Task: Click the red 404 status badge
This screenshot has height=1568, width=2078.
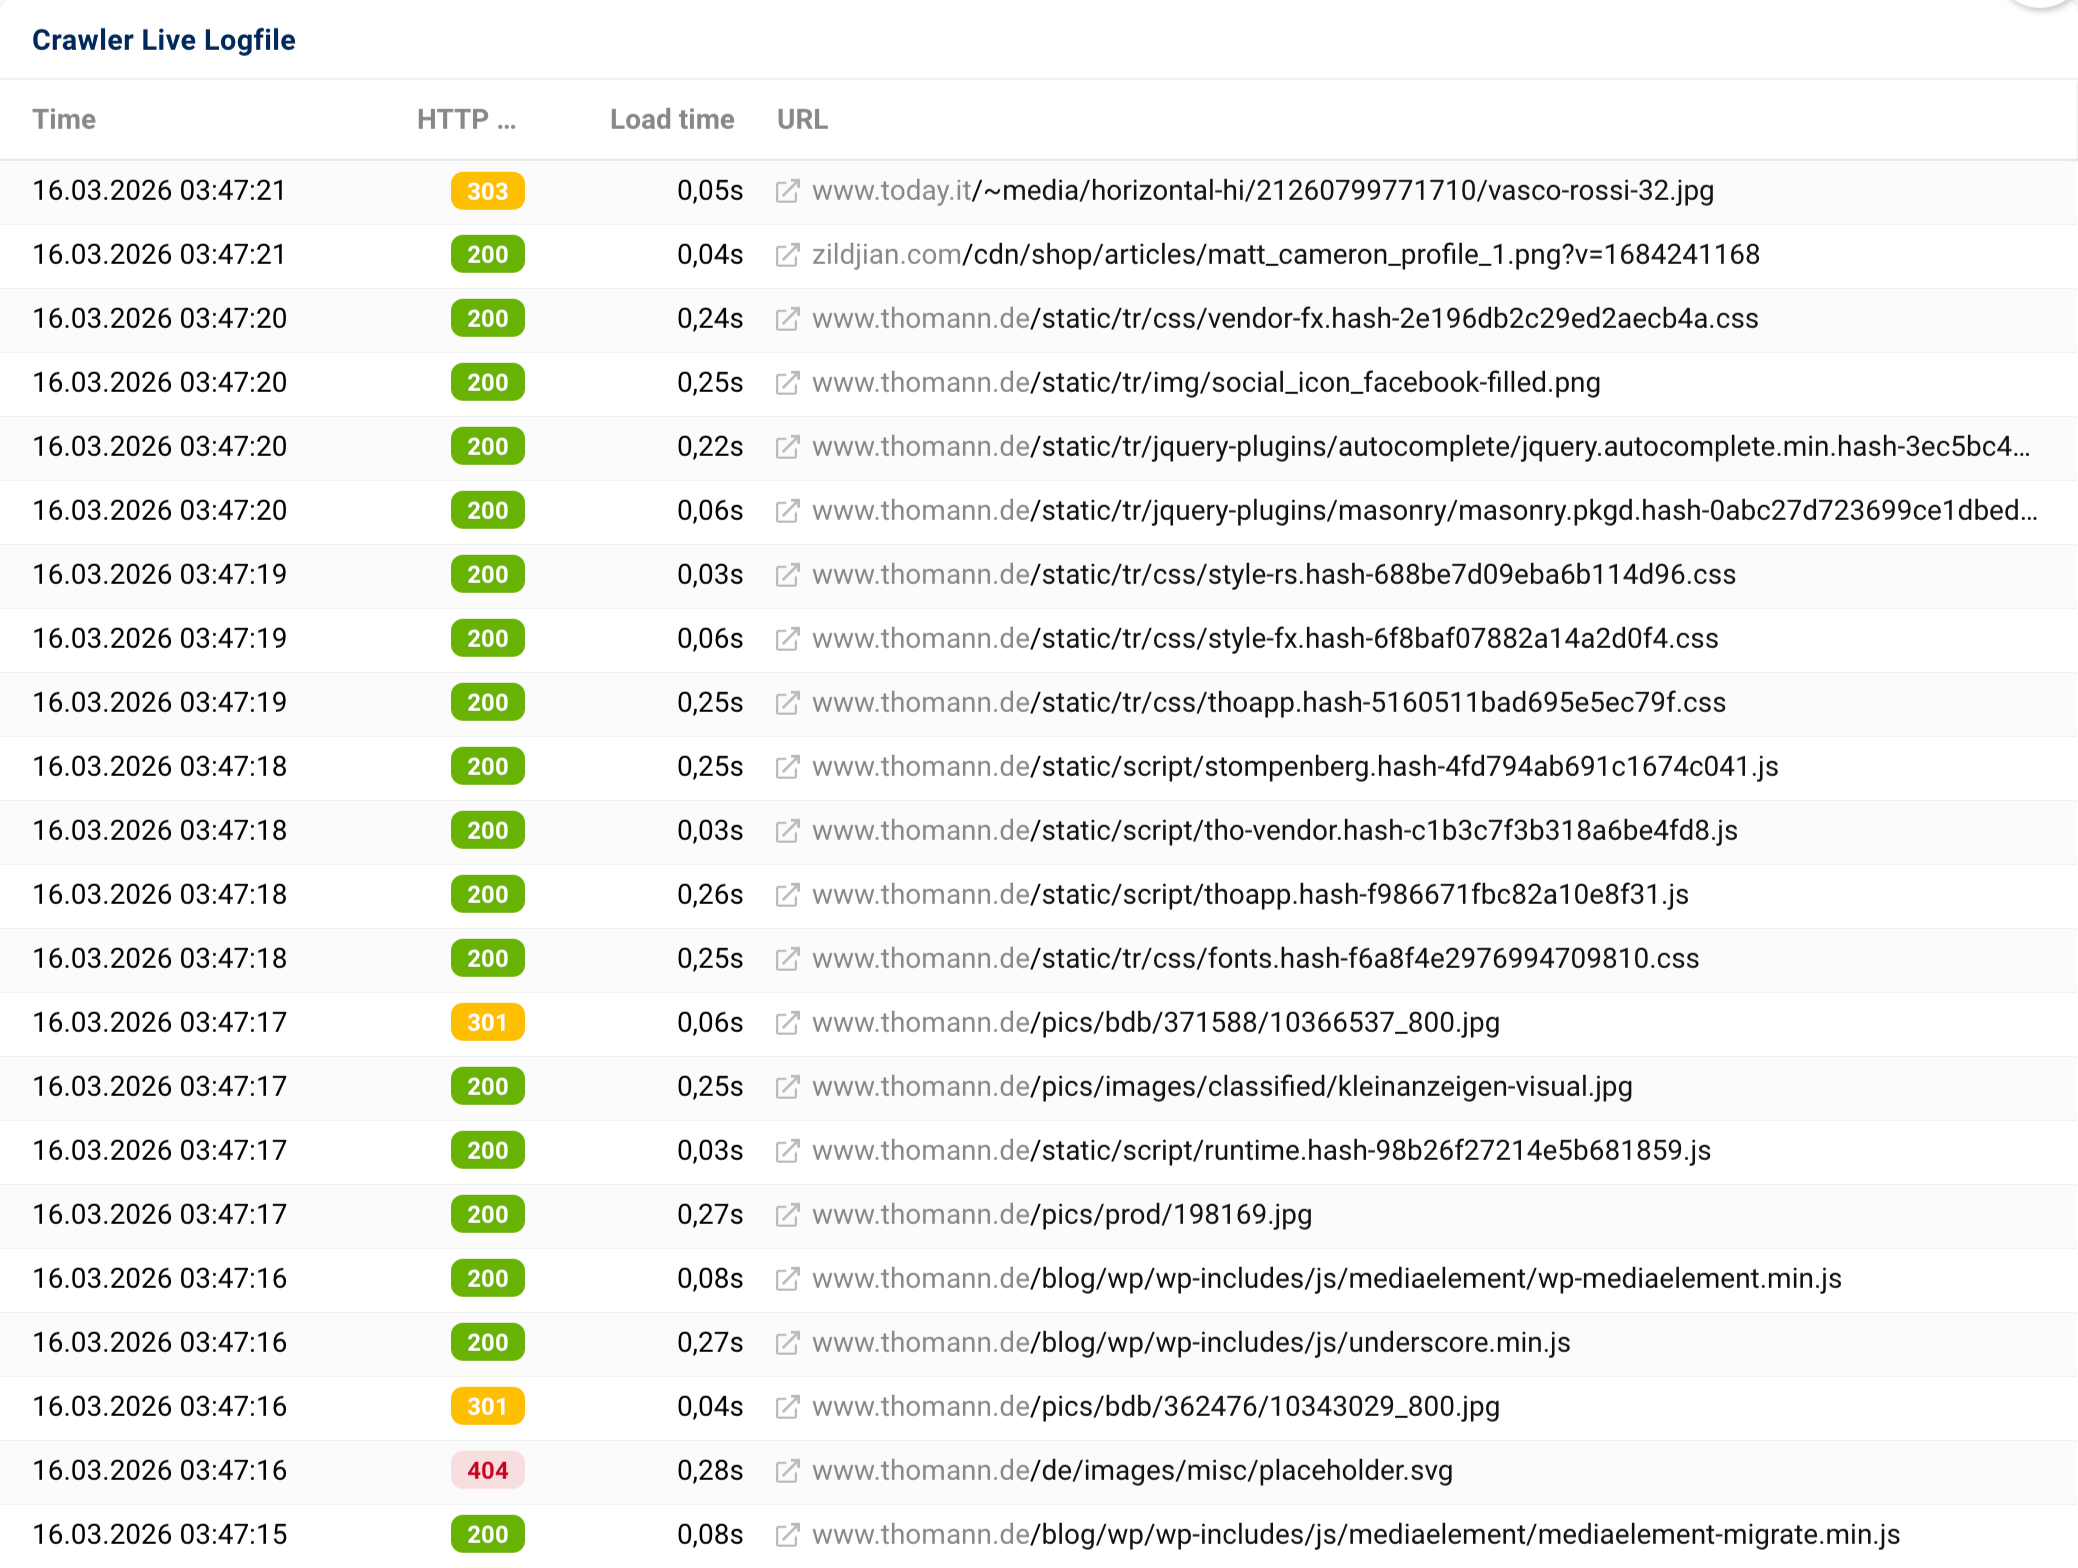Action: click(487, 1471)
